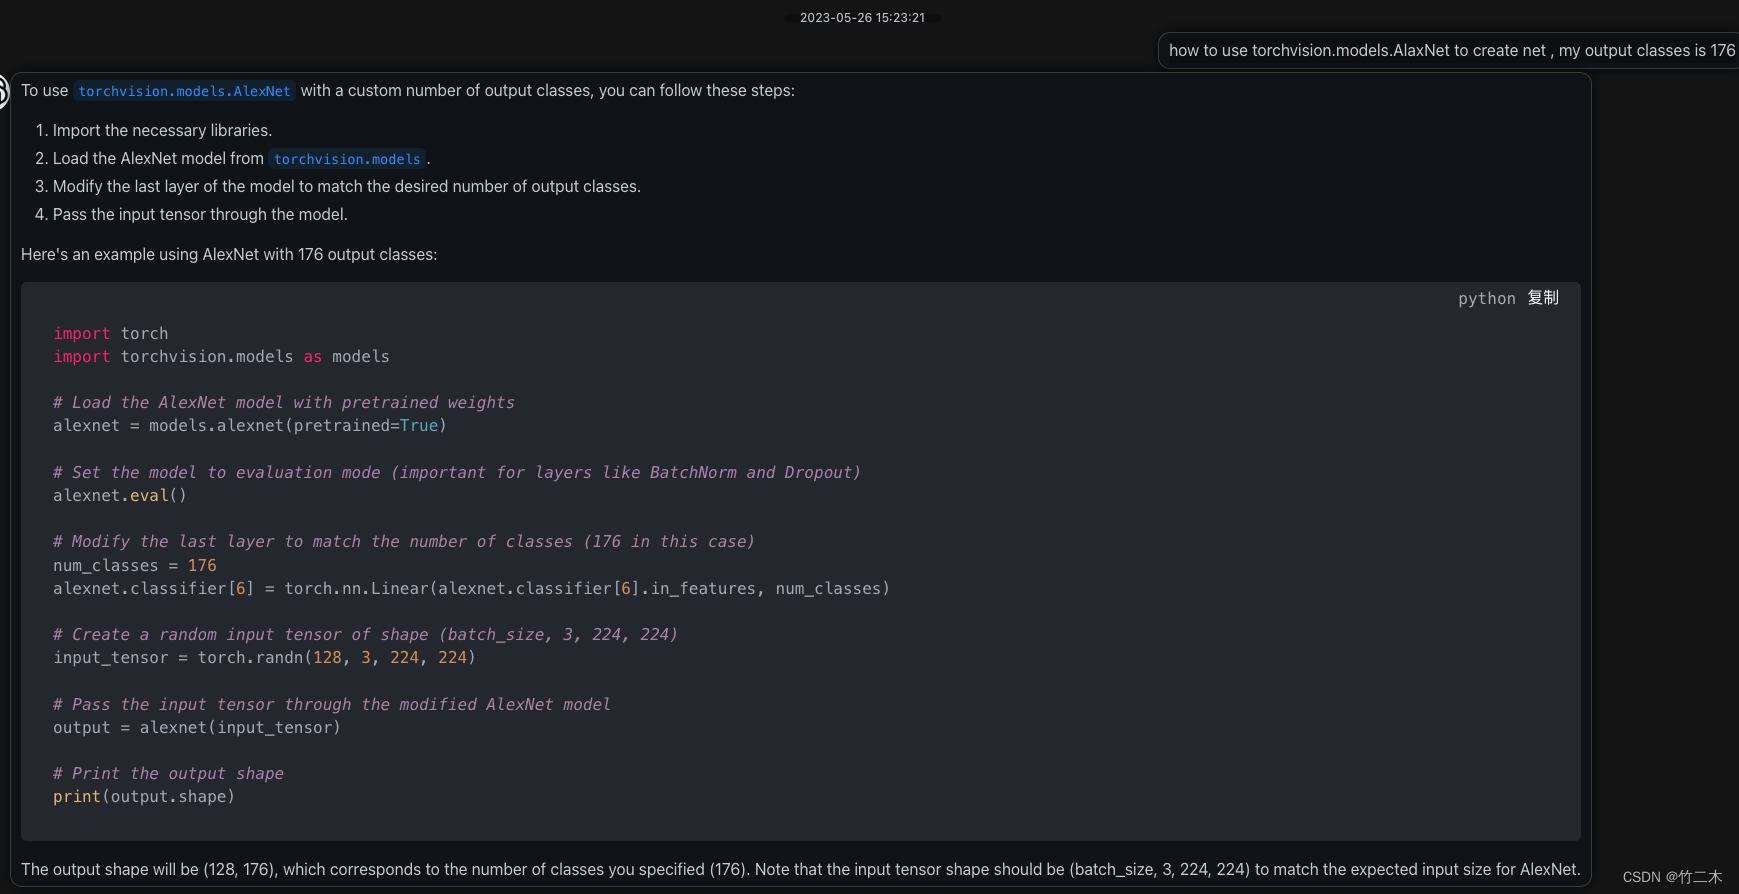The image size is (1739, 894).
Task: Click step 1 Import the necessary libraries
Action: (x=162, y=130)
